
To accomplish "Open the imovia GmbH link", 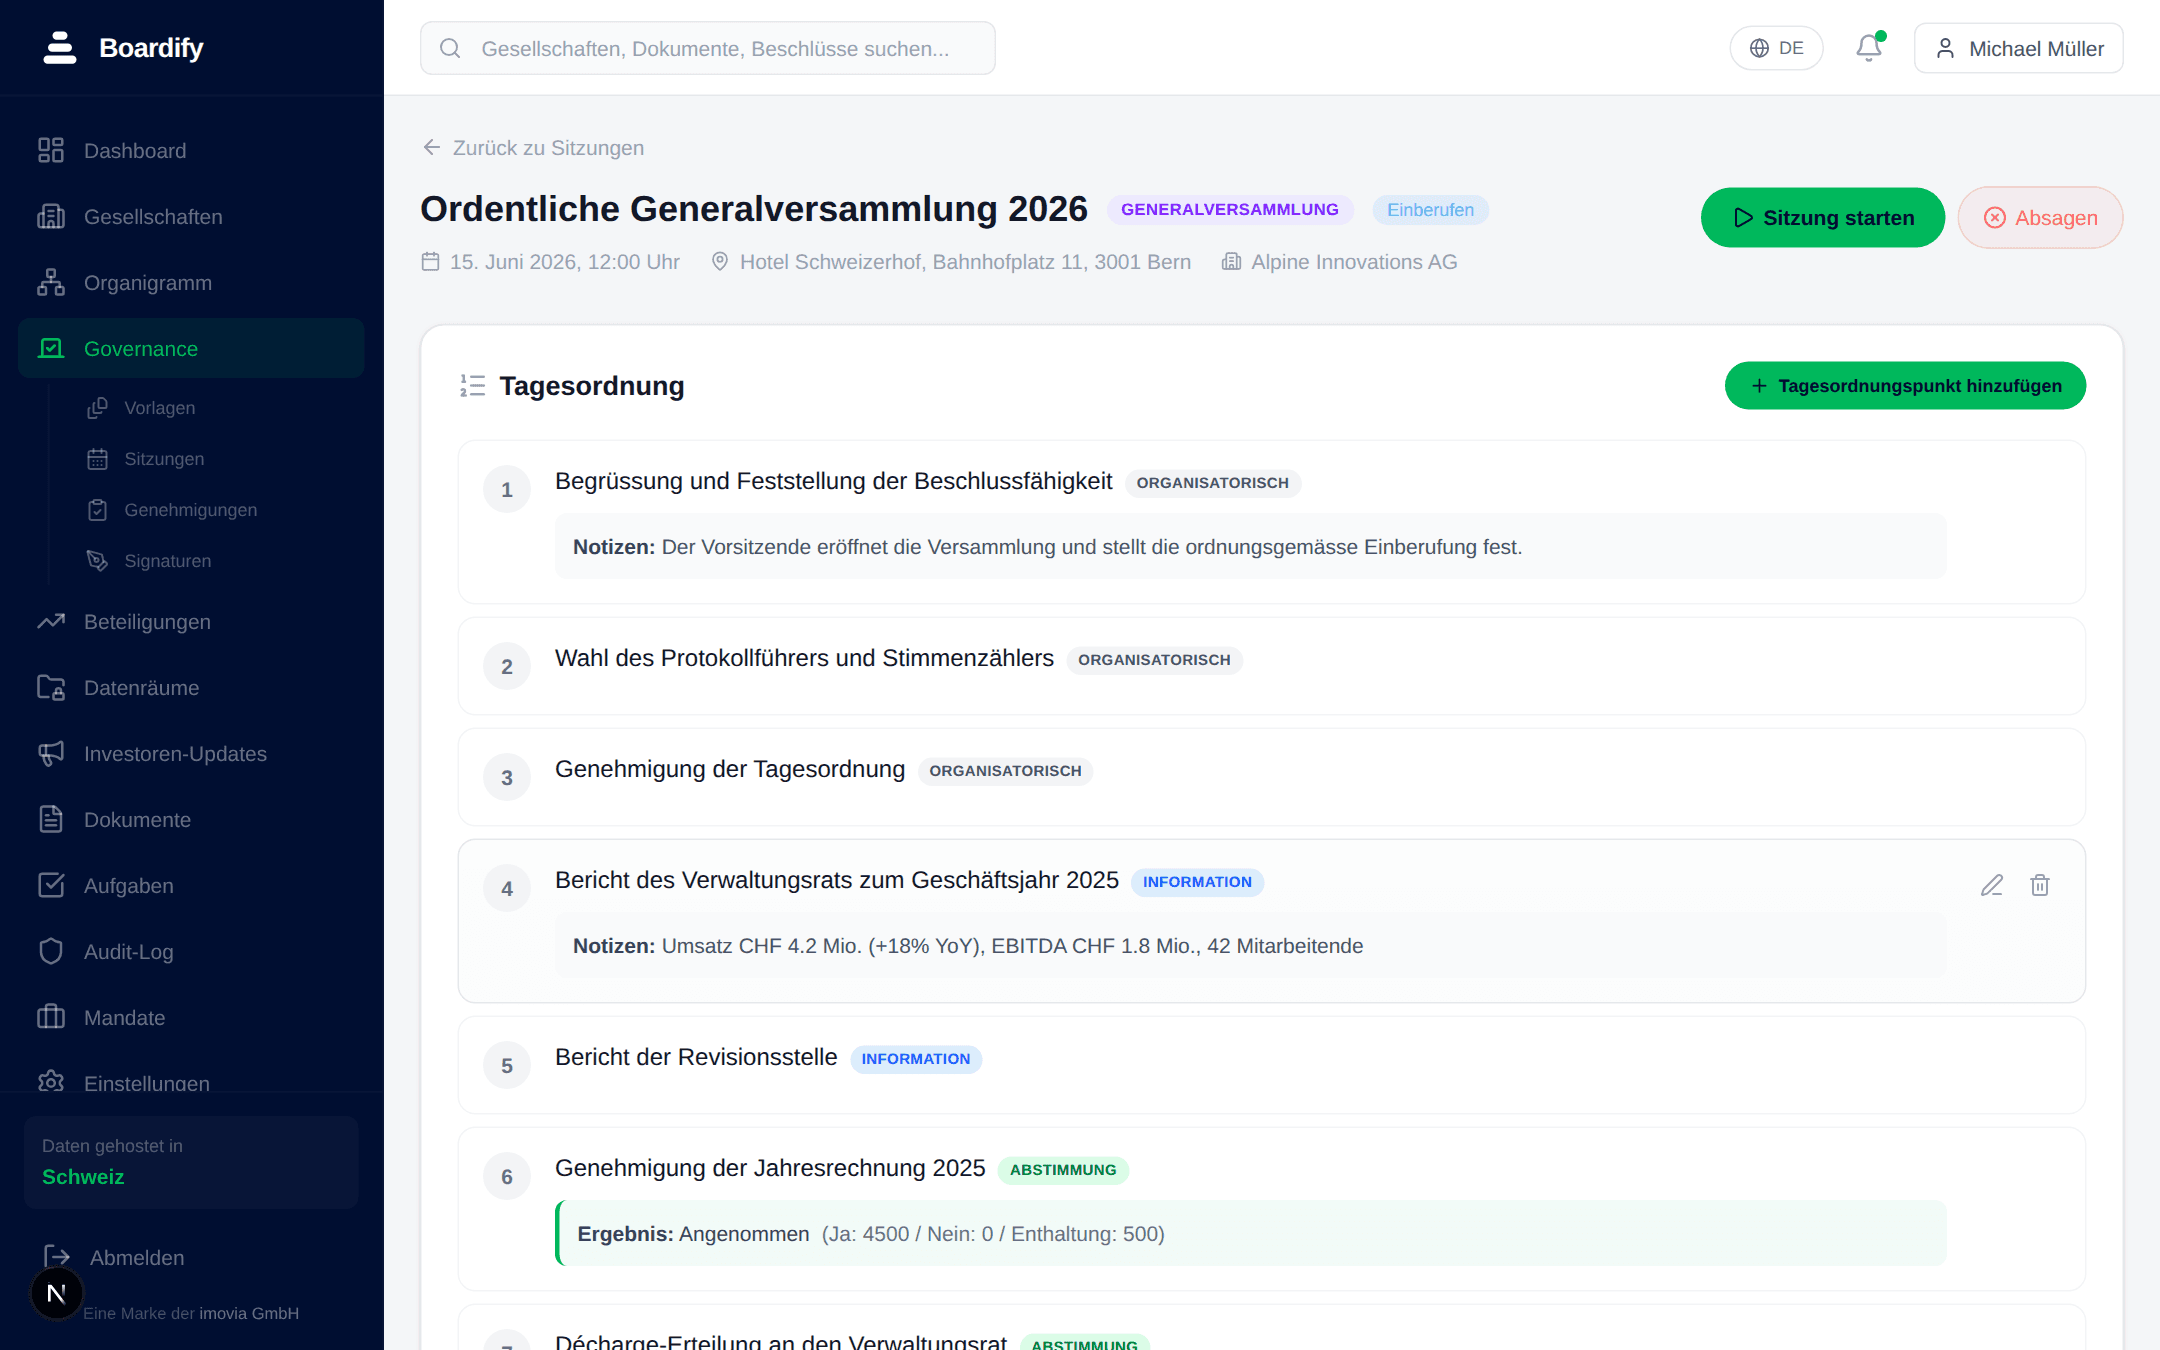I will pos(249,1313).
